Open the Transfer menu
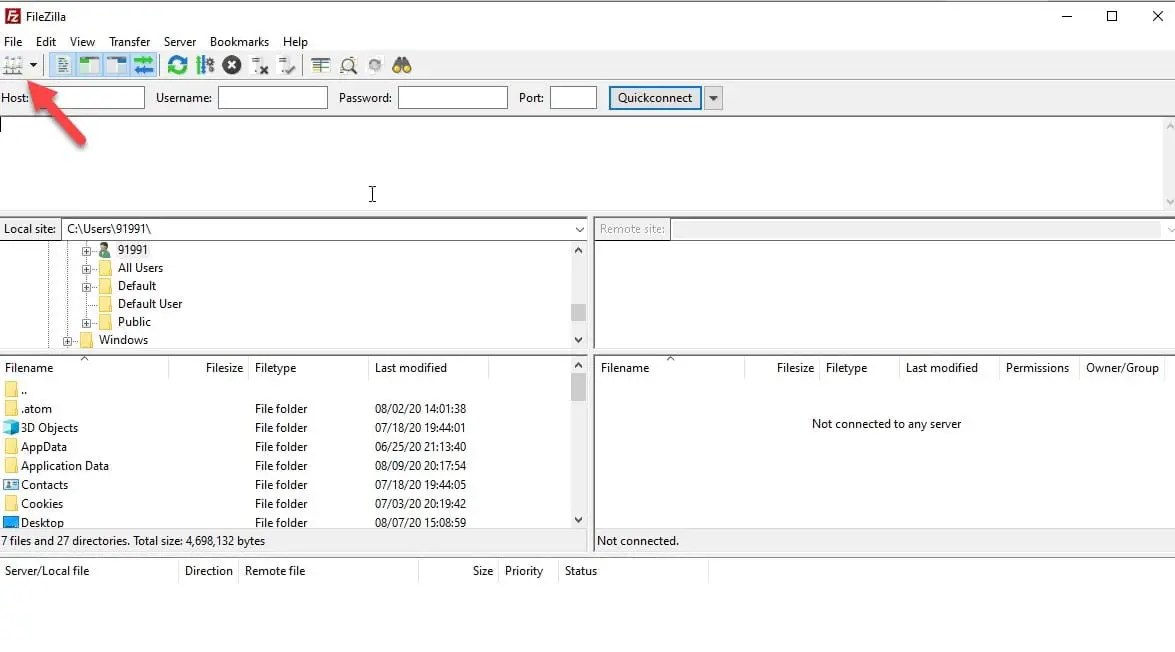Viewport: 1175px width, 652px height. [130, 42]
